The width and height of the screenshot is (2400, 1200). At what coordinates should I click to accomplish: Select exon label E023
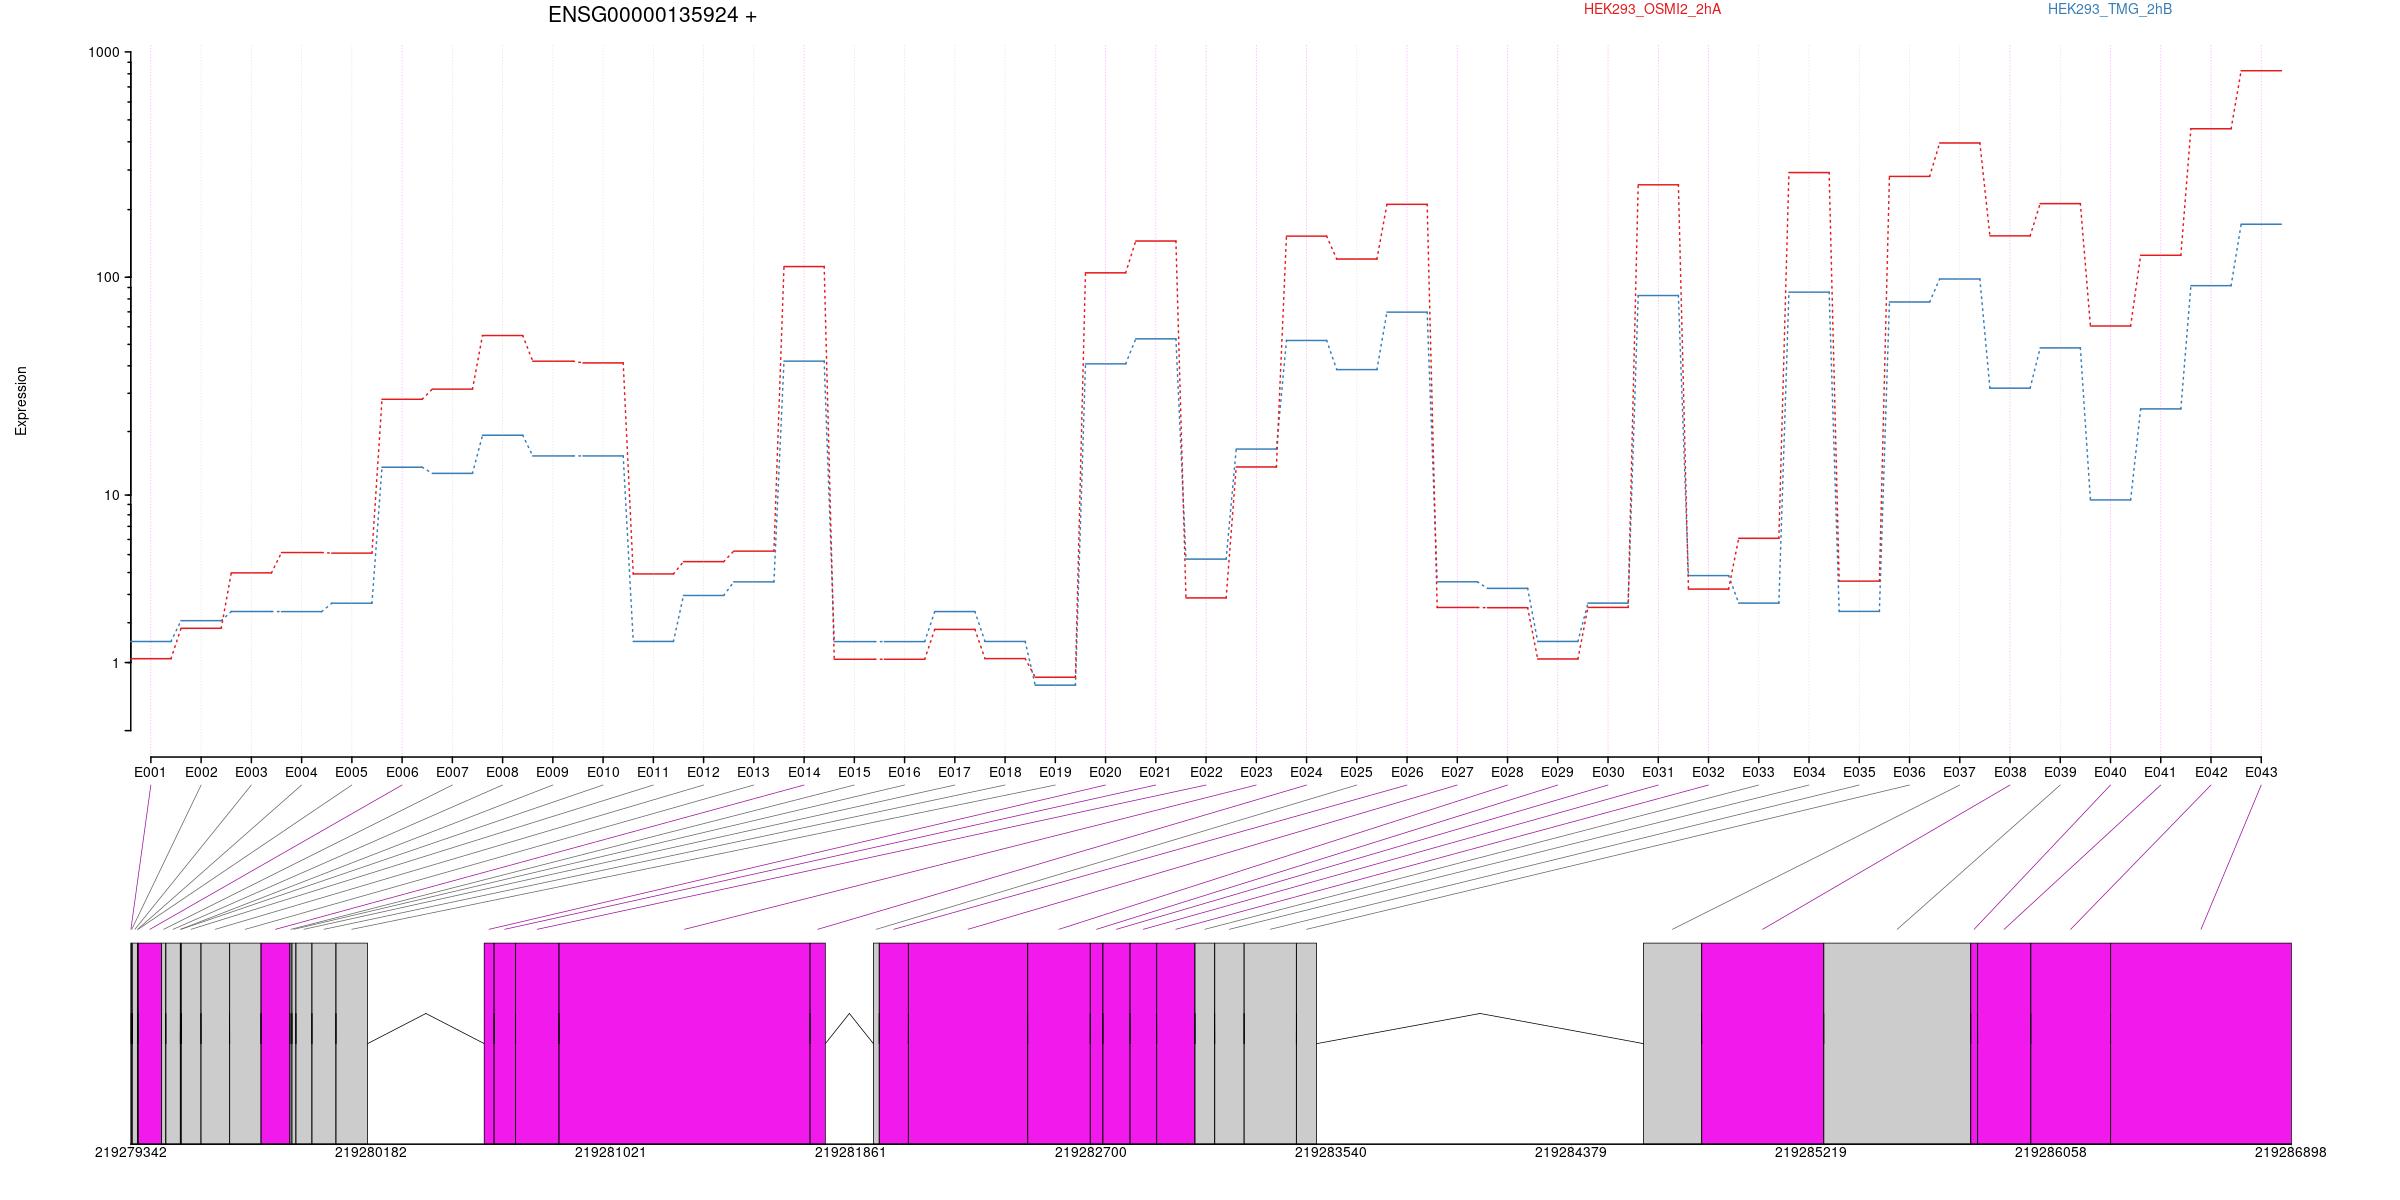tap(1256, 772)
